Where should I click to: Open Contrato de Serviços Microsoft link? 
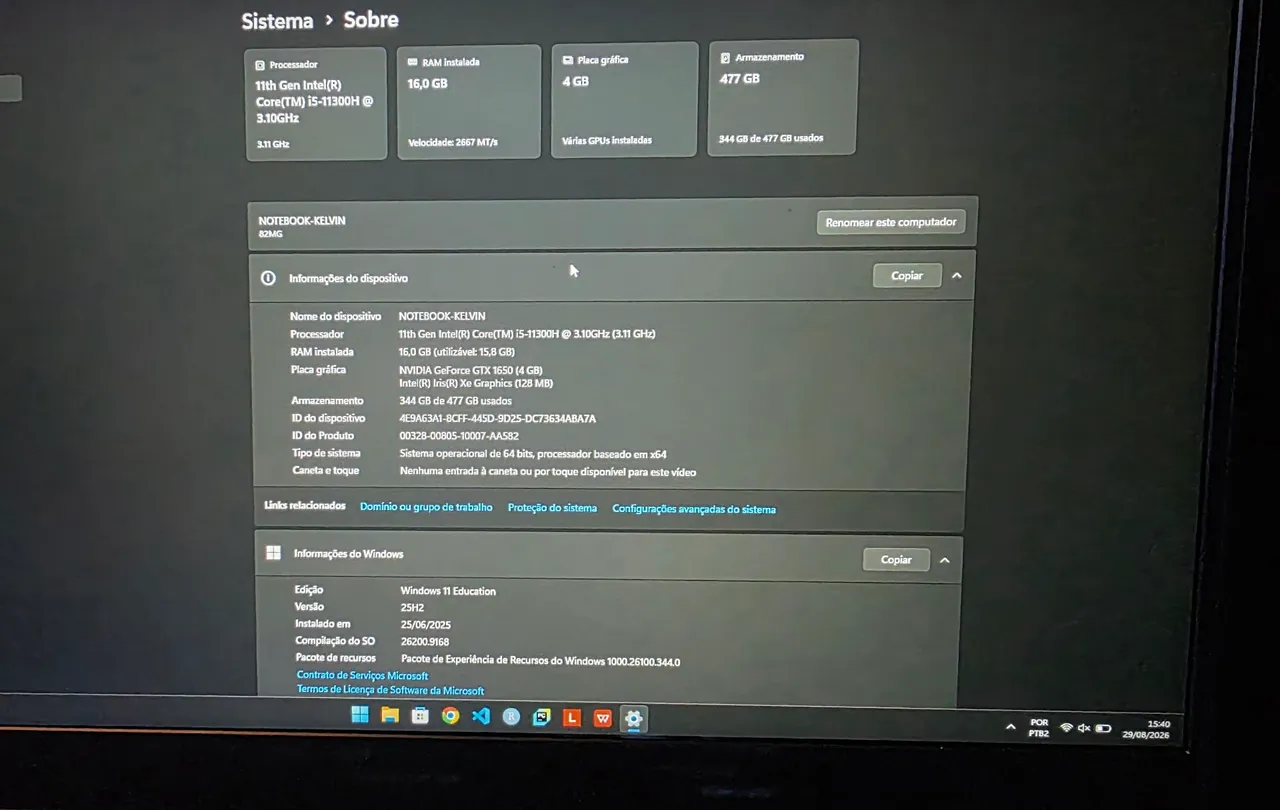[x=362, y=676]
